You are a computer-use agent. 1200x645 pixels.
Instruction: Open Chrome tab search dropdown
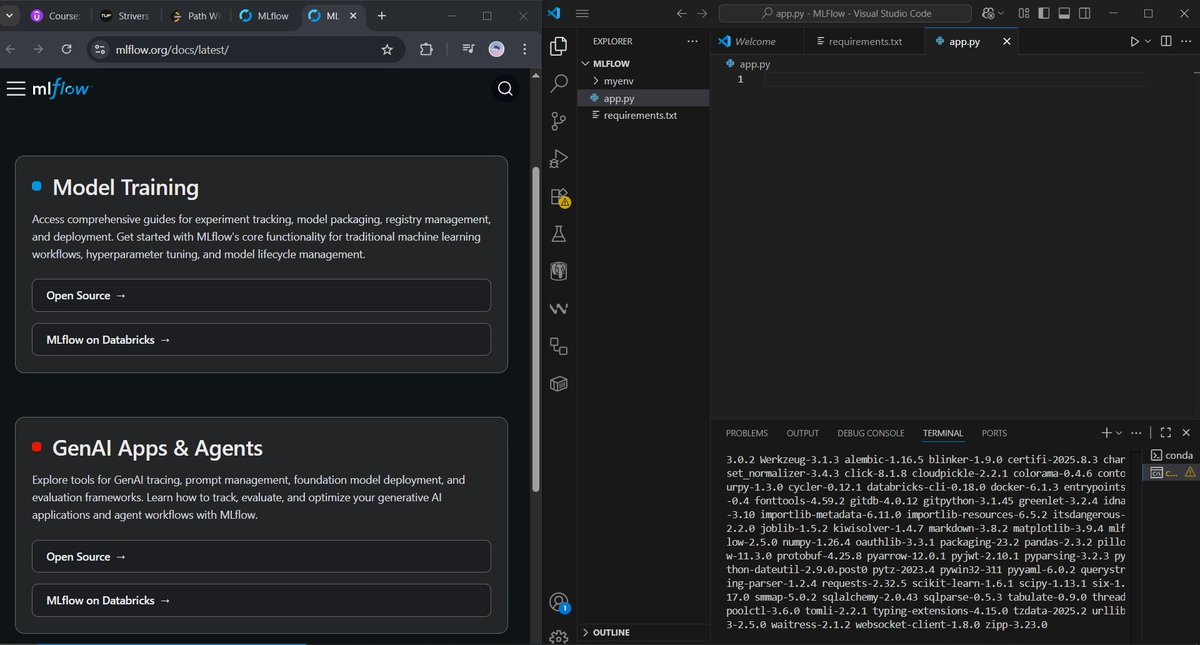[x=10, y=15]
